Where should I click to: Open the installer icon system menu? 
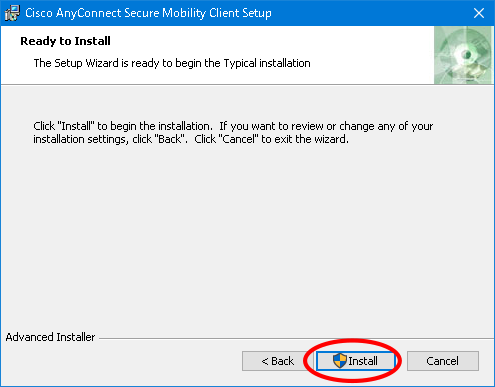coord(12,13)
